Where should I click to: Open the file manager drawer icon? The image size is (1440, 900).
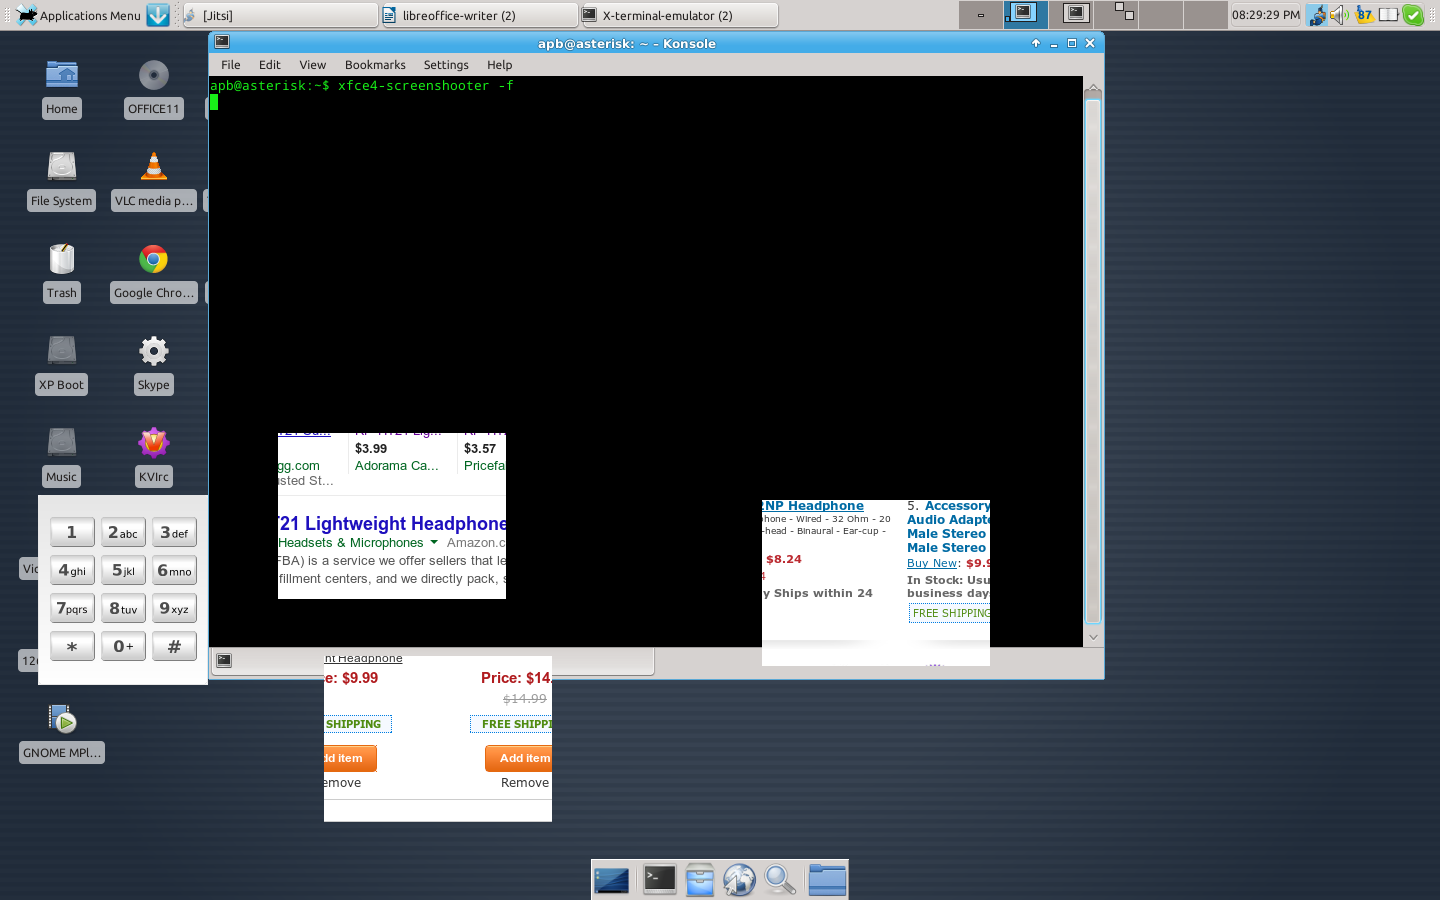pos(699,880)
